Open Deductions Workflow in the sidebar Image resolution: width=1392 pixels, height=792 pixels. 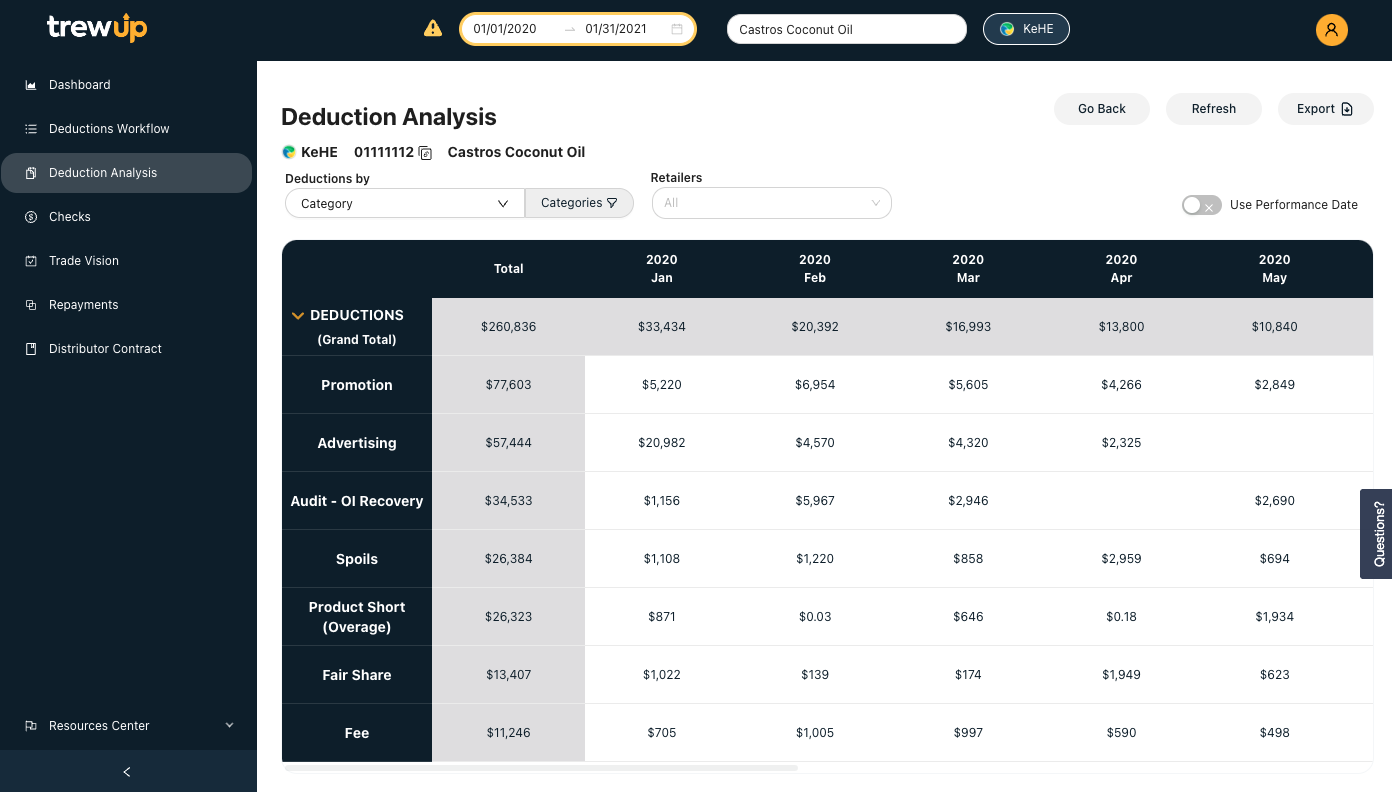127,129
